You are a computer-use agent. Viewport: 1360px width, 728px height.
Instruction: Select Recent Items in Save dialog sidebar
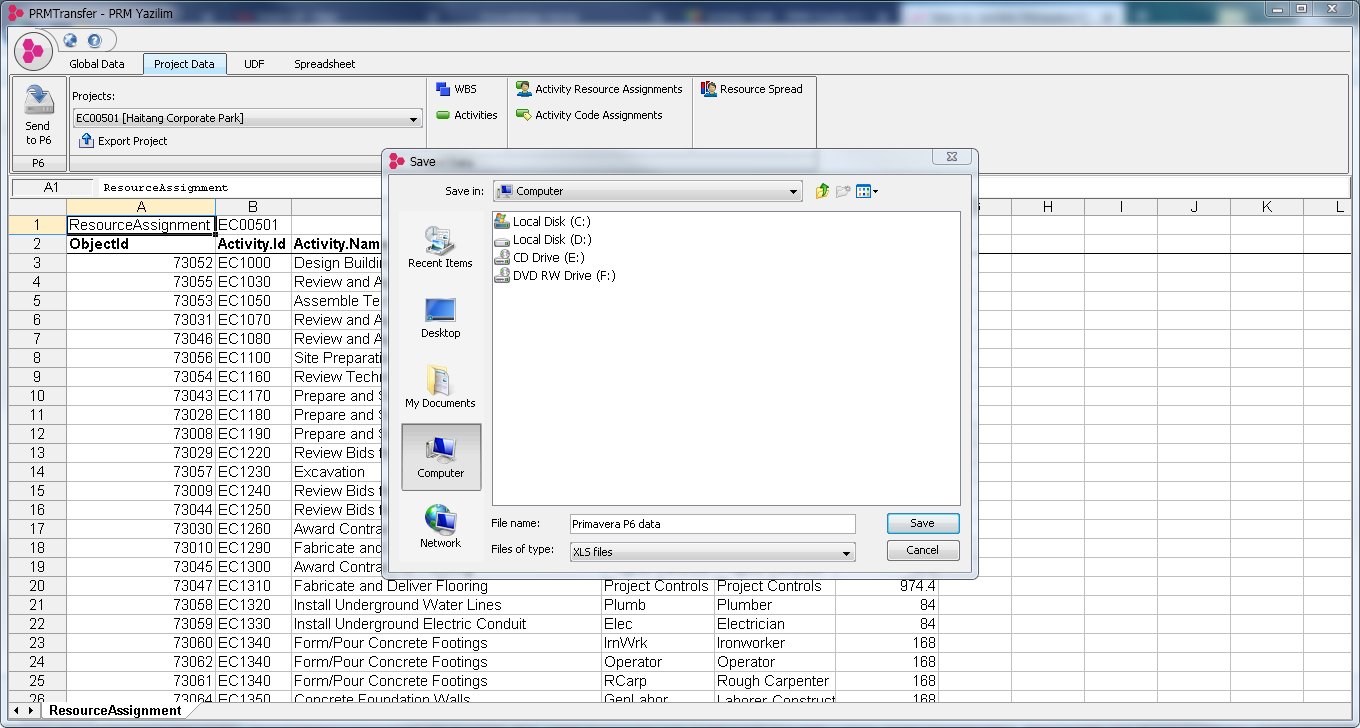click(440, 247)
